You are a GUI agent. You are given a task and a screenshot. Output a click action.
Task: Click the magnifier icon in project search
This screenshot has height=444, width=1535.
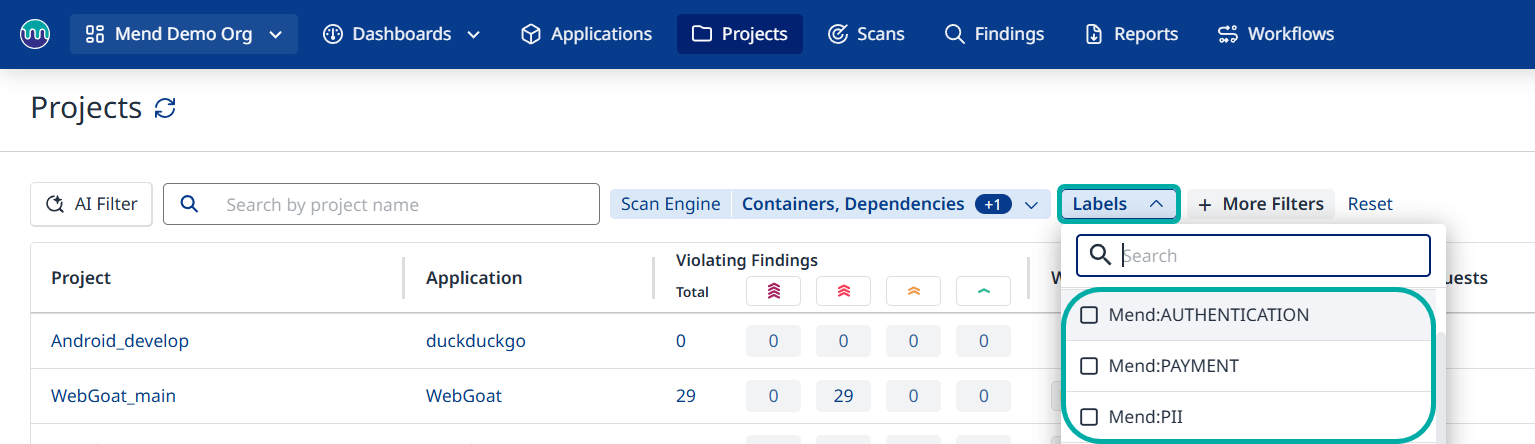[189, 204]
